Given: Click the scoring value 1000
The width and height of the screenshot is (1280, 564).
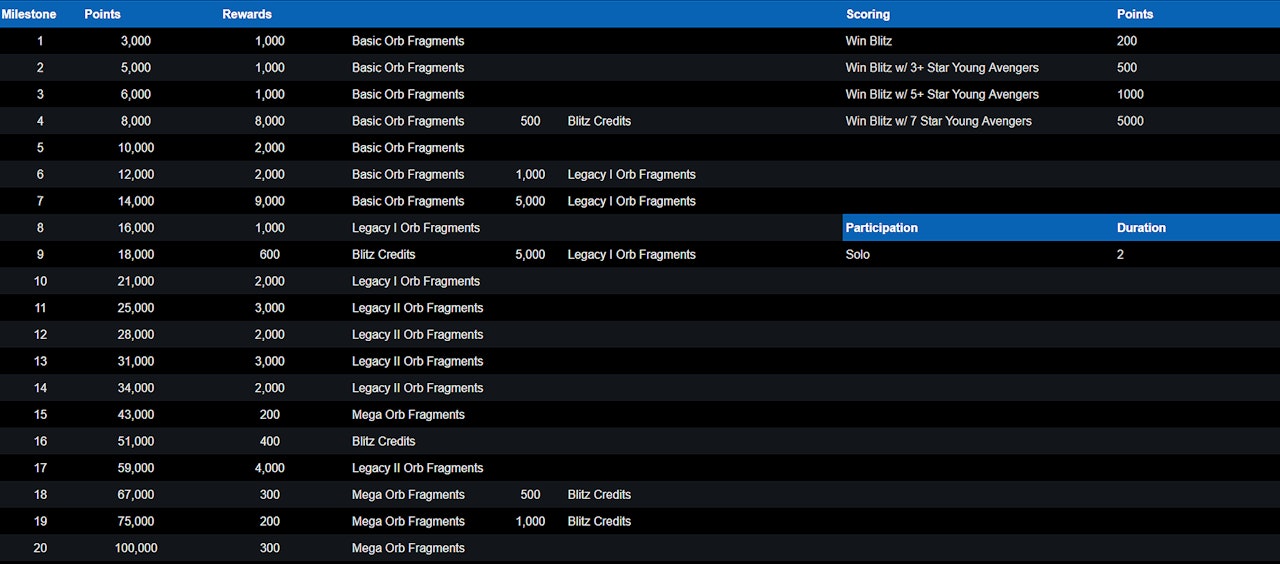Looking at the screenshot, I should pyautogui.click(x=1130, y=94).
